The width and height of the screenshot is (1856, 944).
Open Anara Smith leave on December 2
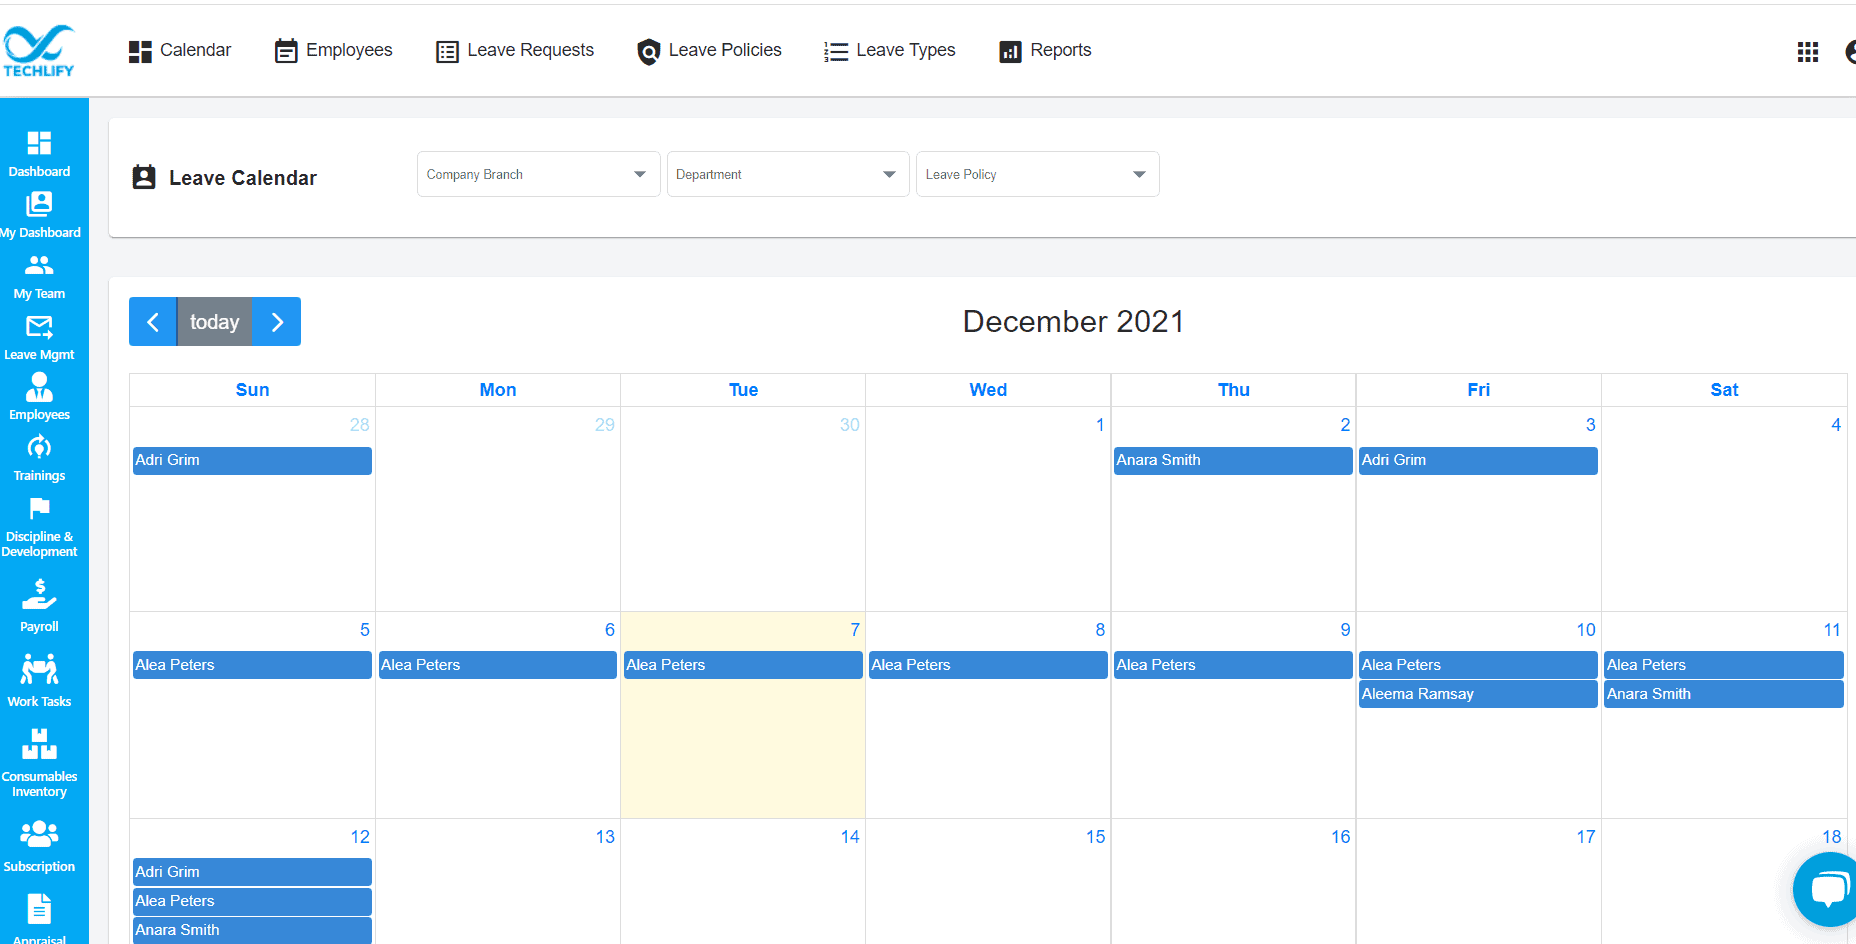point(1233,460)
